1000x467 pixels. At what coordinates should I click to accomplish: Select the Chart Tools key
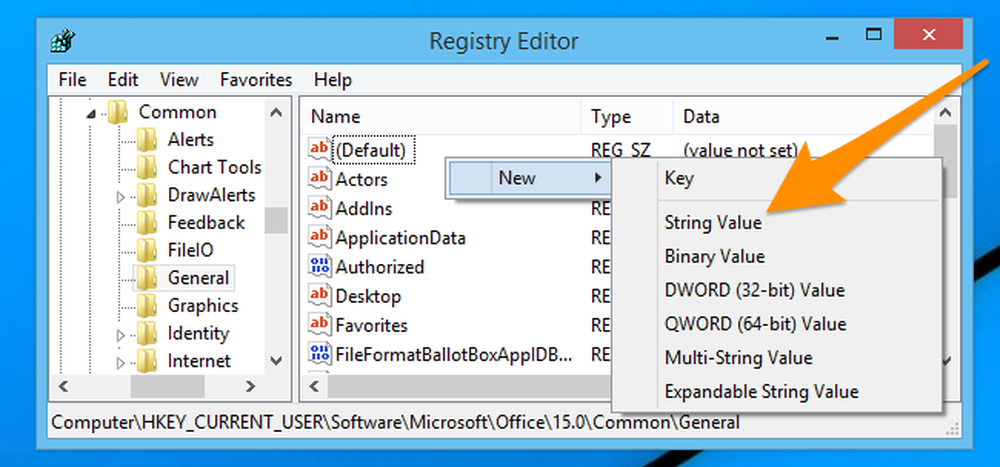pos(215,167)
